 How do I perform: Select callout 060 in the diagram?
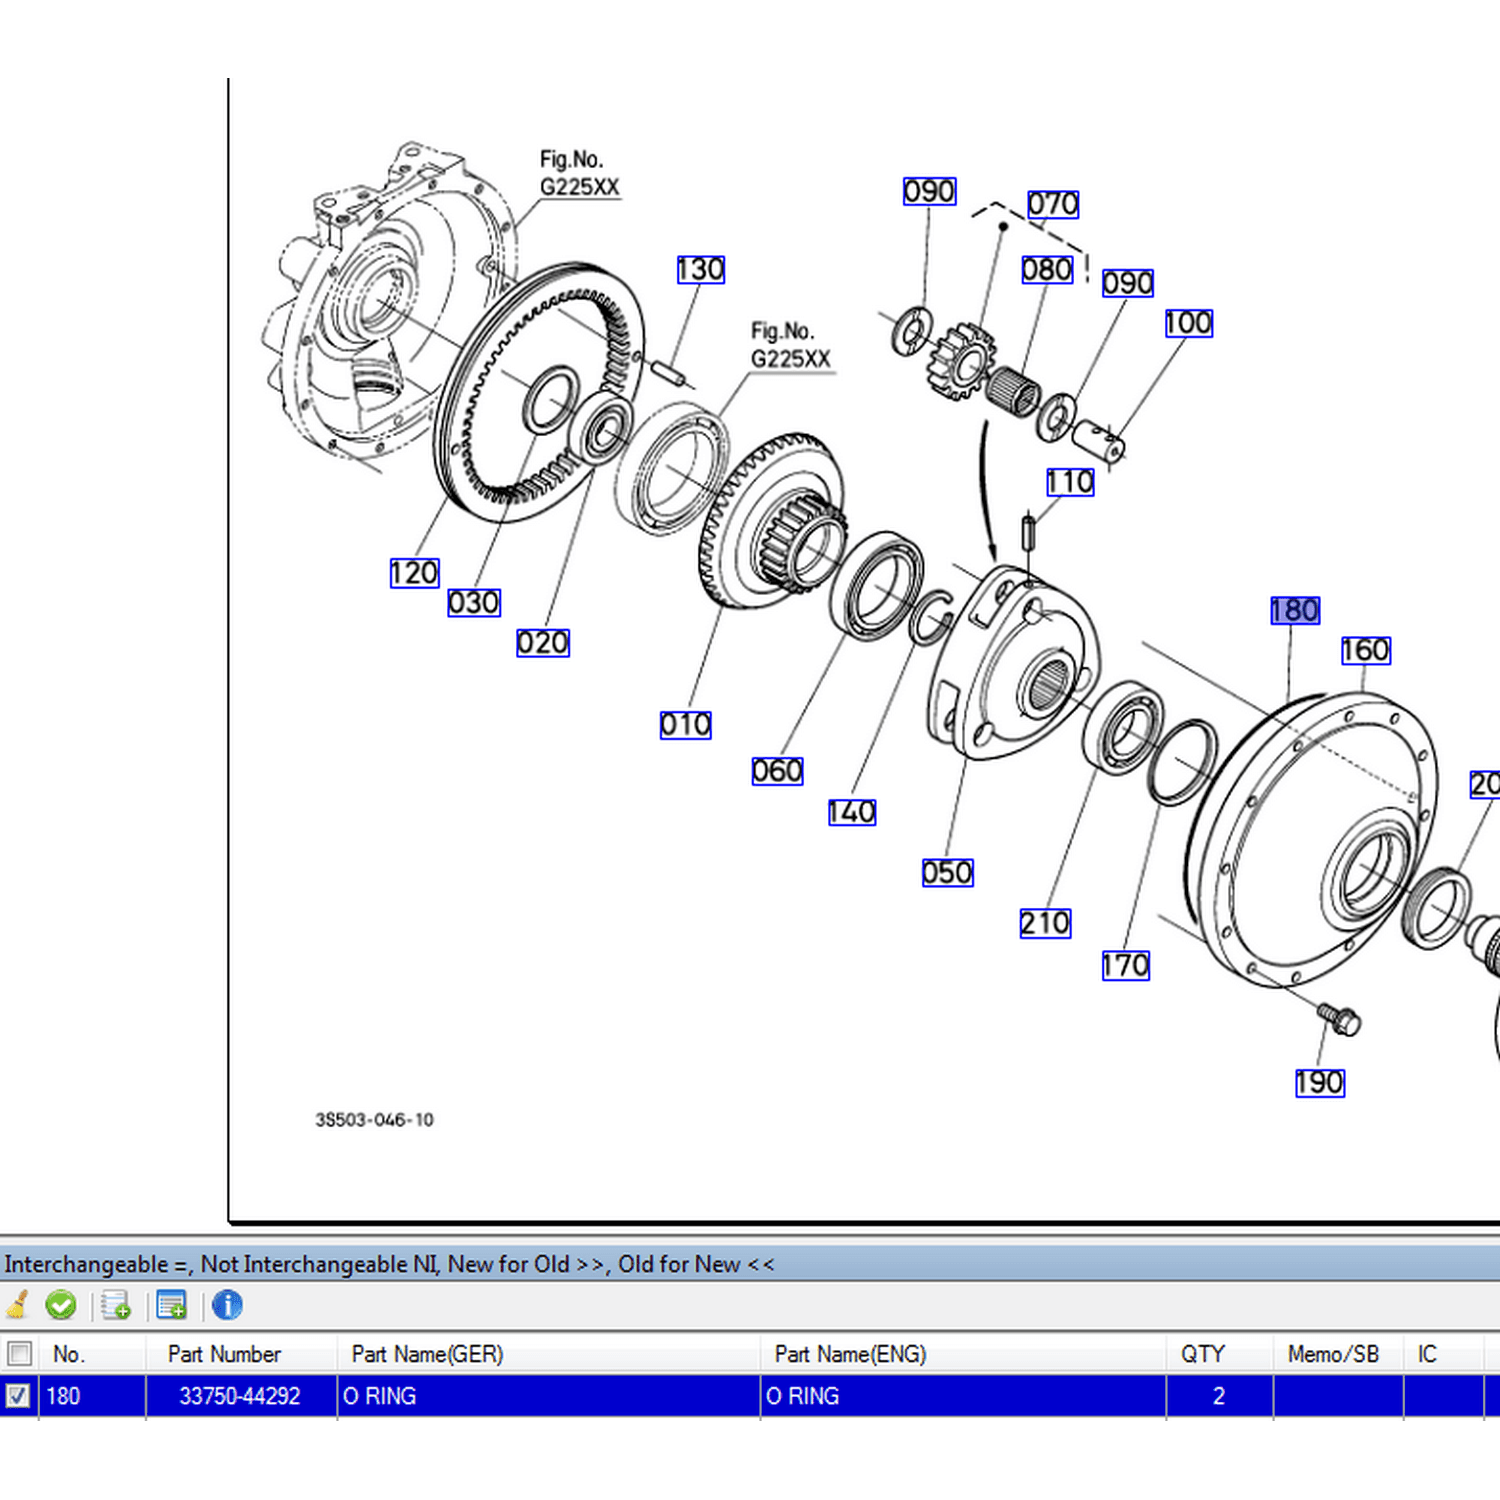pos(778,771)
